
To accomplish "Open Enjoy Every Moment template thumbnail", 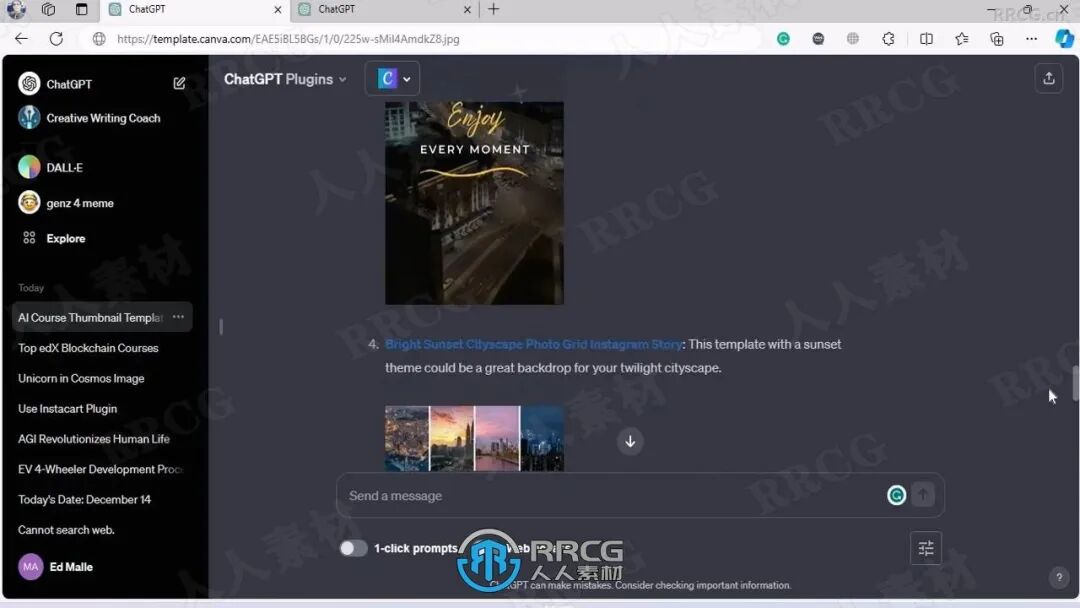I will [474, 203].
